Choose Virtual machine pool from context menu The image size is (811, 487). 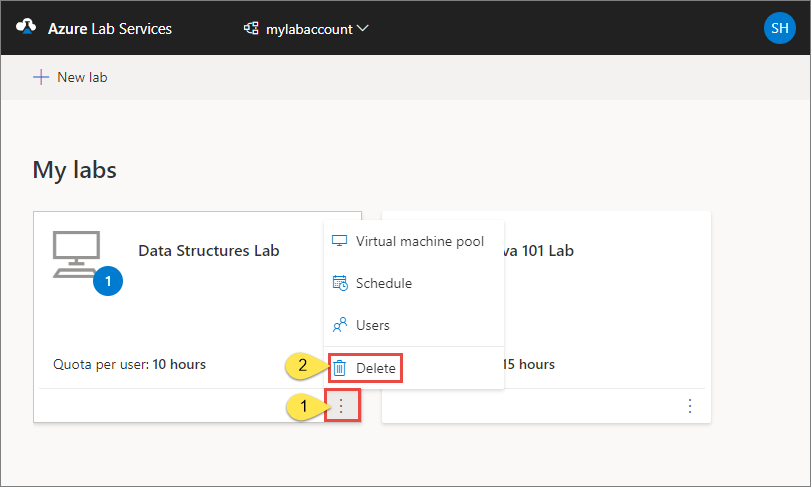click(414, 241)
